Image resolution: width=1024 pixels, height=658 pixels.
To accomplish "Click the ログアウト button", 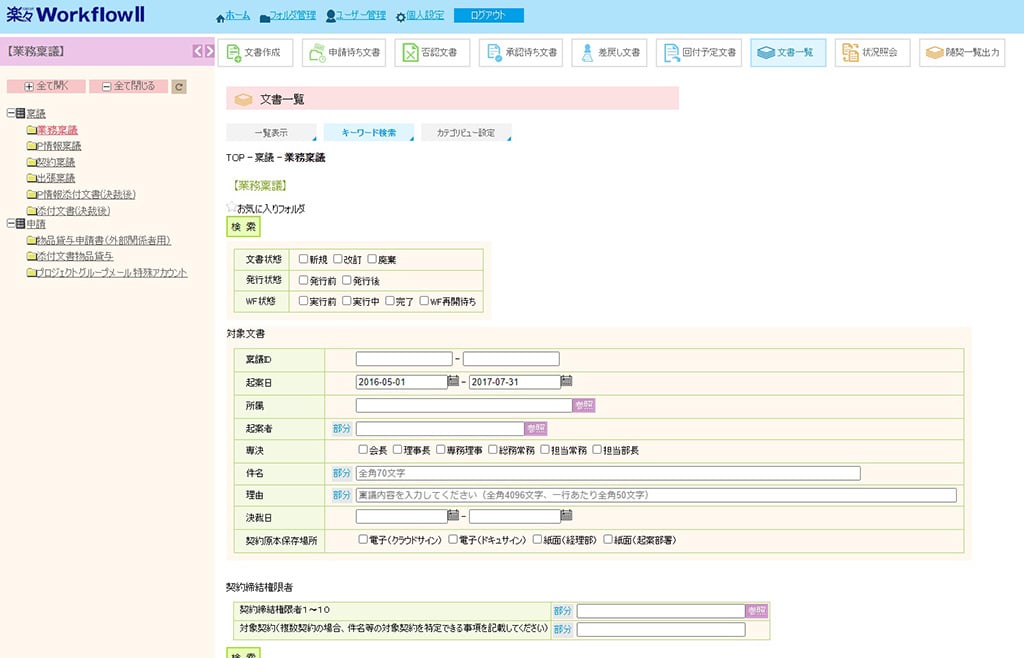I will [488, 15].
